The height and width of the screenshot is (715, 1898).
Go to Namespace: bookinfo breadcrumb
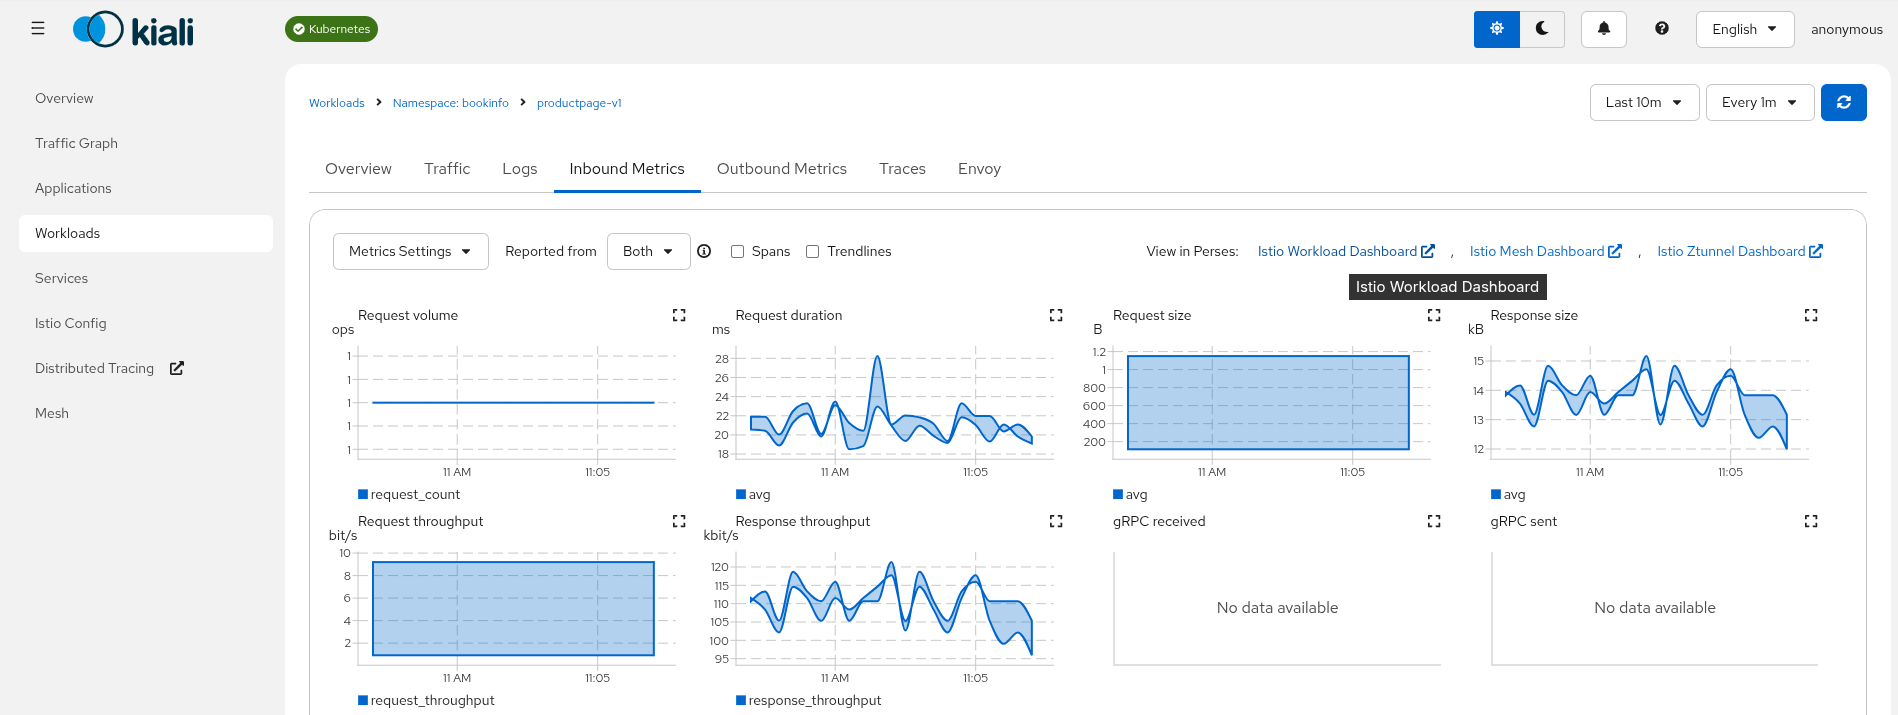tap(450, 103)
